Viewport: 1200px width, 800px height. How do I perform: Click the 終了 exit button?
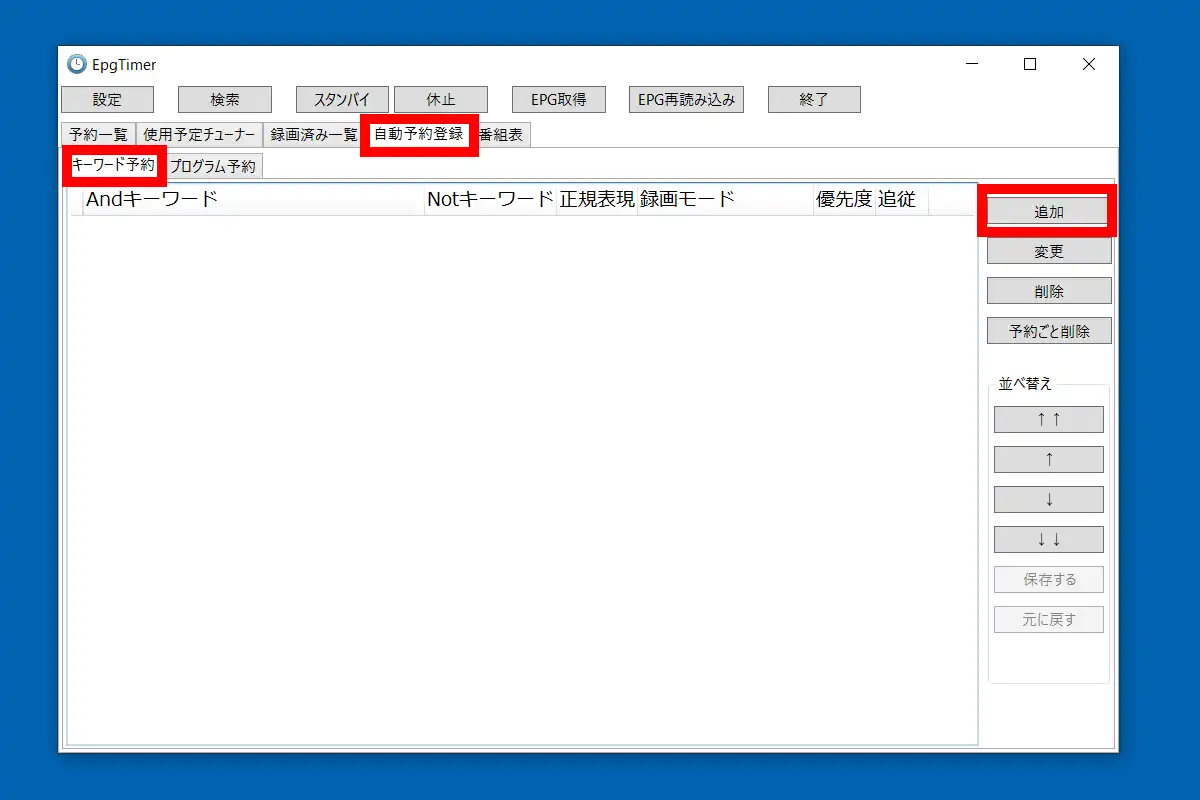(814, 100)
